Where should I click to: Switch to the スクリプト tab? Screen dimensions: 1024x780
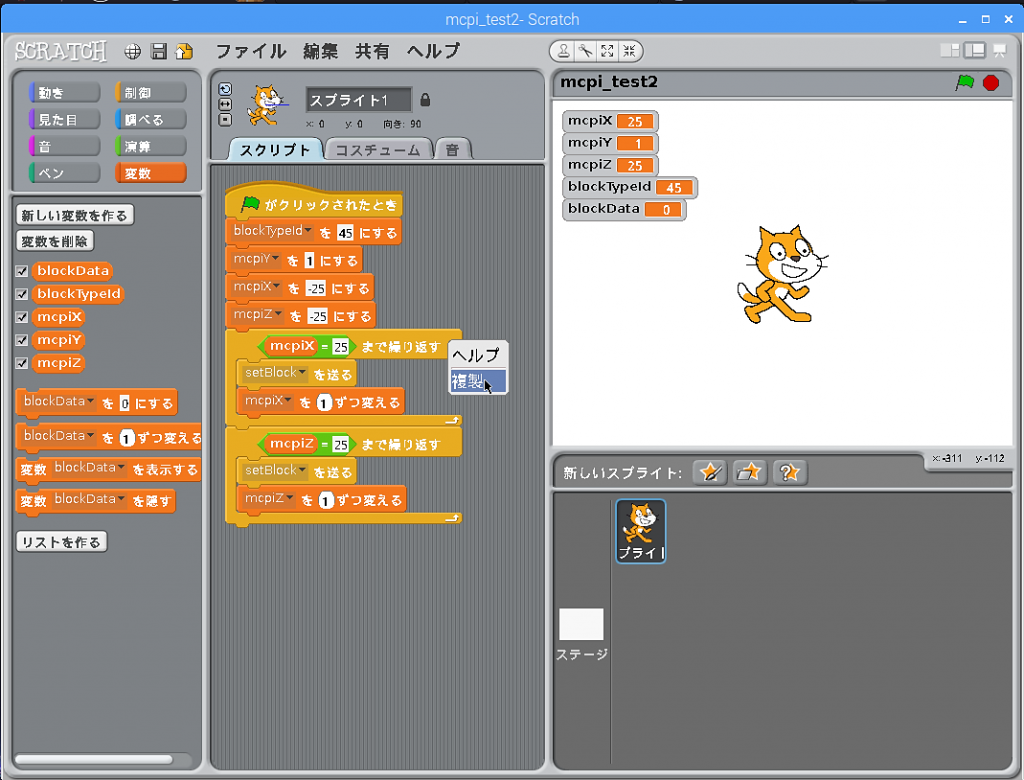point(275,150)
